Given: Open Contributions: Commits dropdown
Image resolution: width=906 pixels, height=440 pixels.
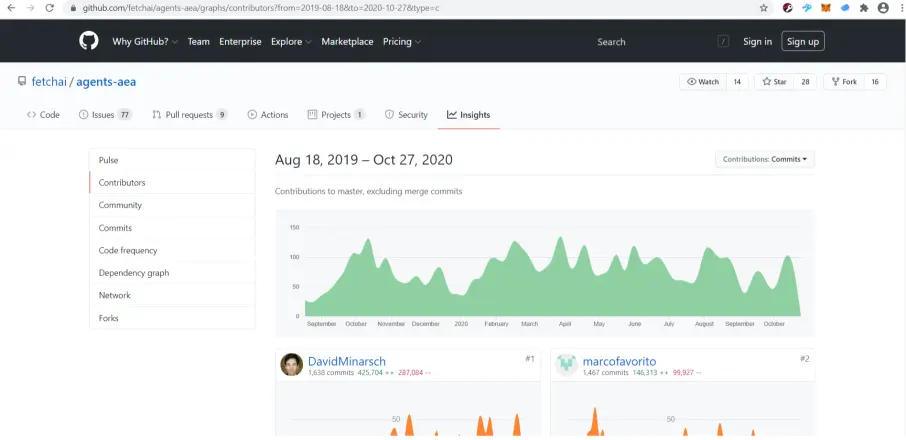Looking at the screenshot, I should coord(764,159).
